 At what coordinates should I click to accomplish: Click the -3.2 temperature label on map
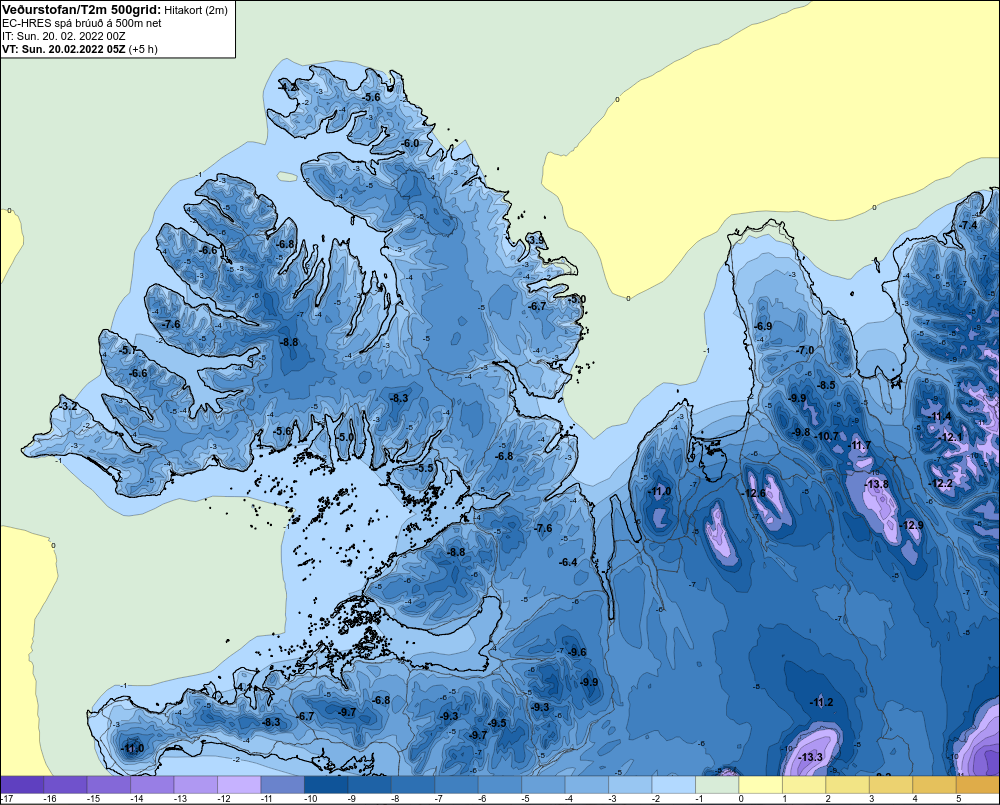click(68, 406)
